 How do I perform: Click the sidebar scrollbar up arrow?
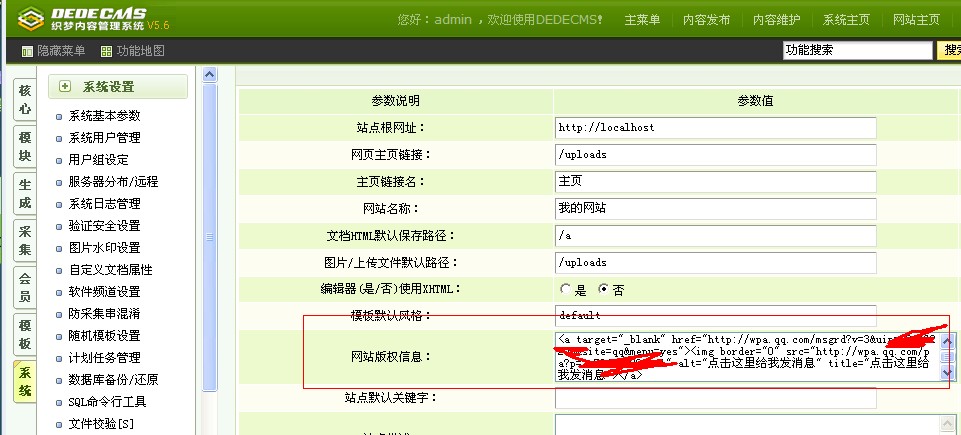point(210,75)
